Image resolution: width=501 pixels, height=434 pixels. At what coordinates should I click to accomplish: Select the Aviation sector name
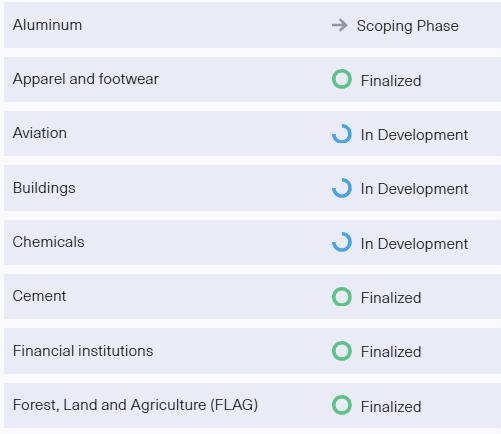pyautogui.click(x=40, y=133)
